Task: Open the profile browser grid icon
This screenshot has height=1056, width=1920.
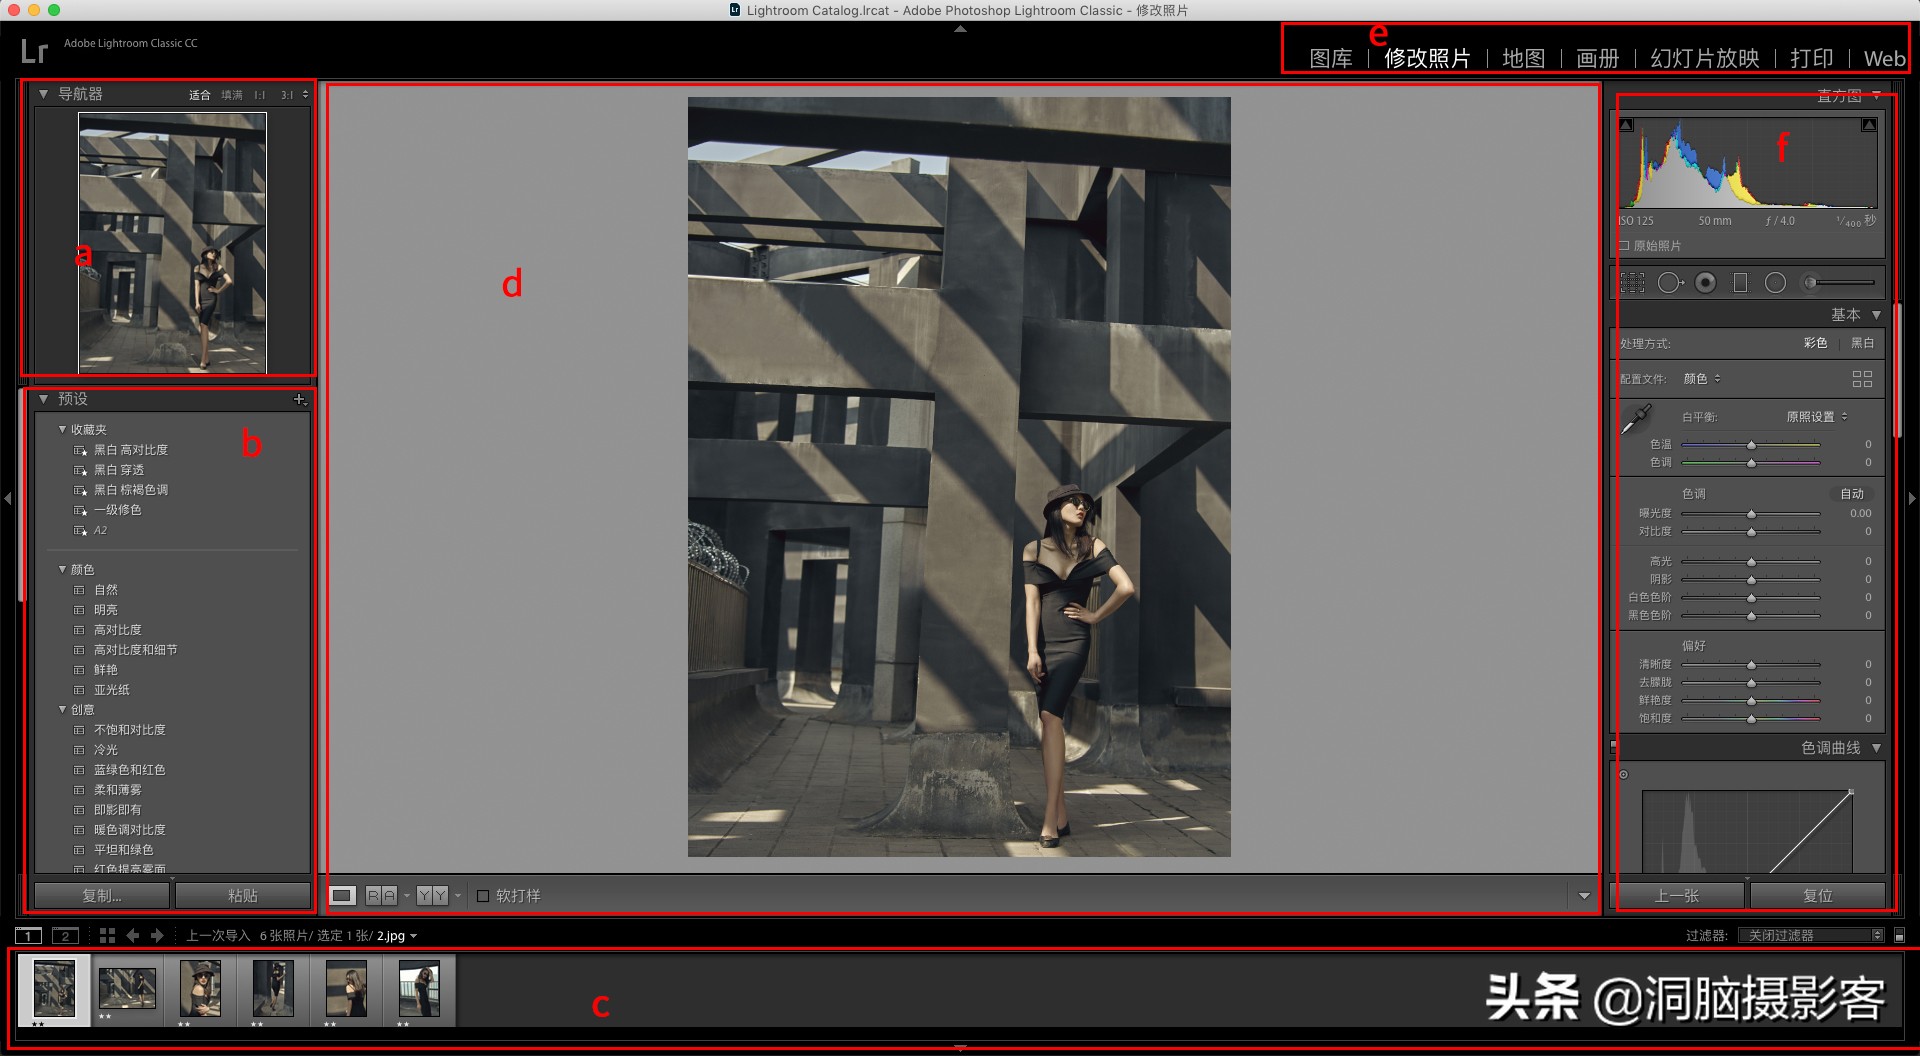Action: tap(1862, 379)
